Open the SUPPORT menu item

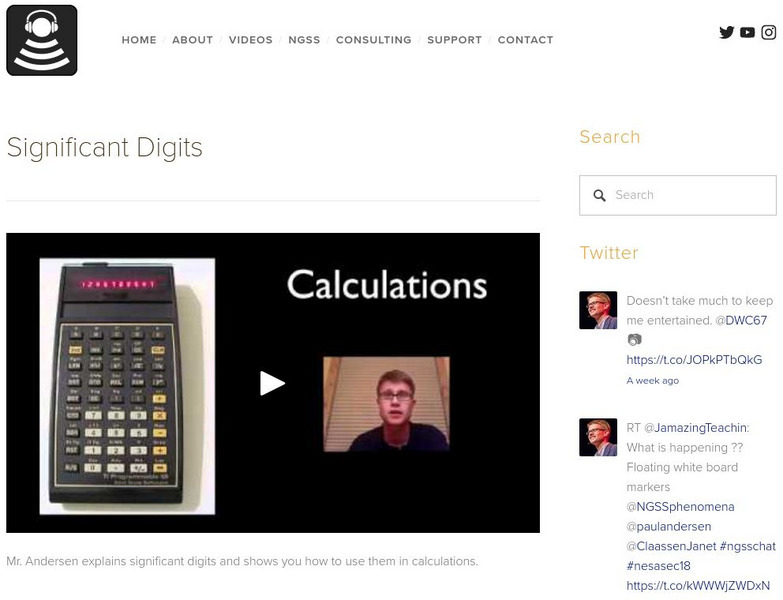(454, 40)
